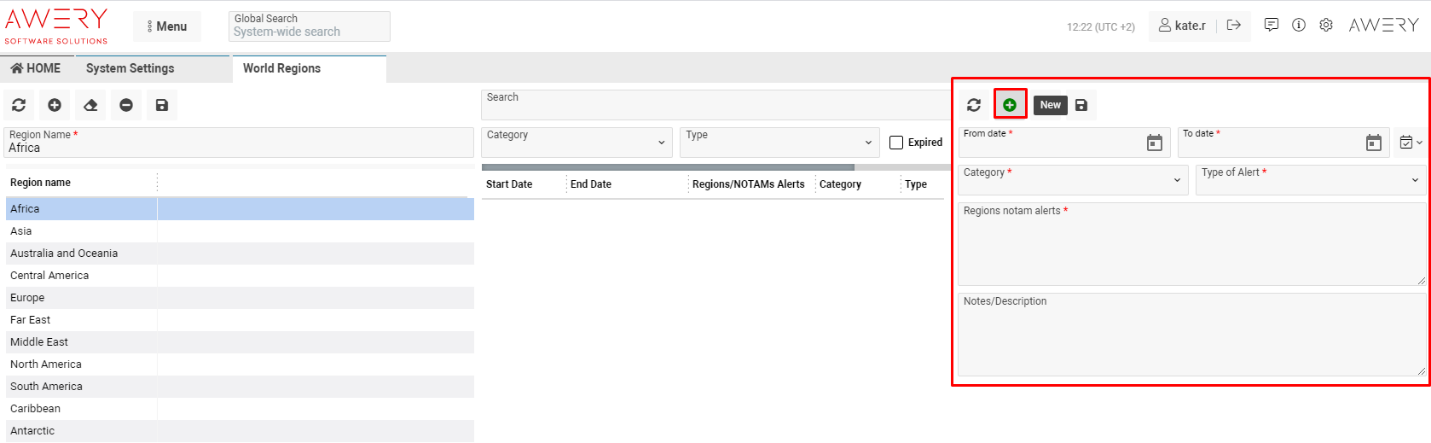Save the alert with the right panel disk icon
This screenshot has height=443, width=1431.
pyautogui.click(x=1081, y=104)
